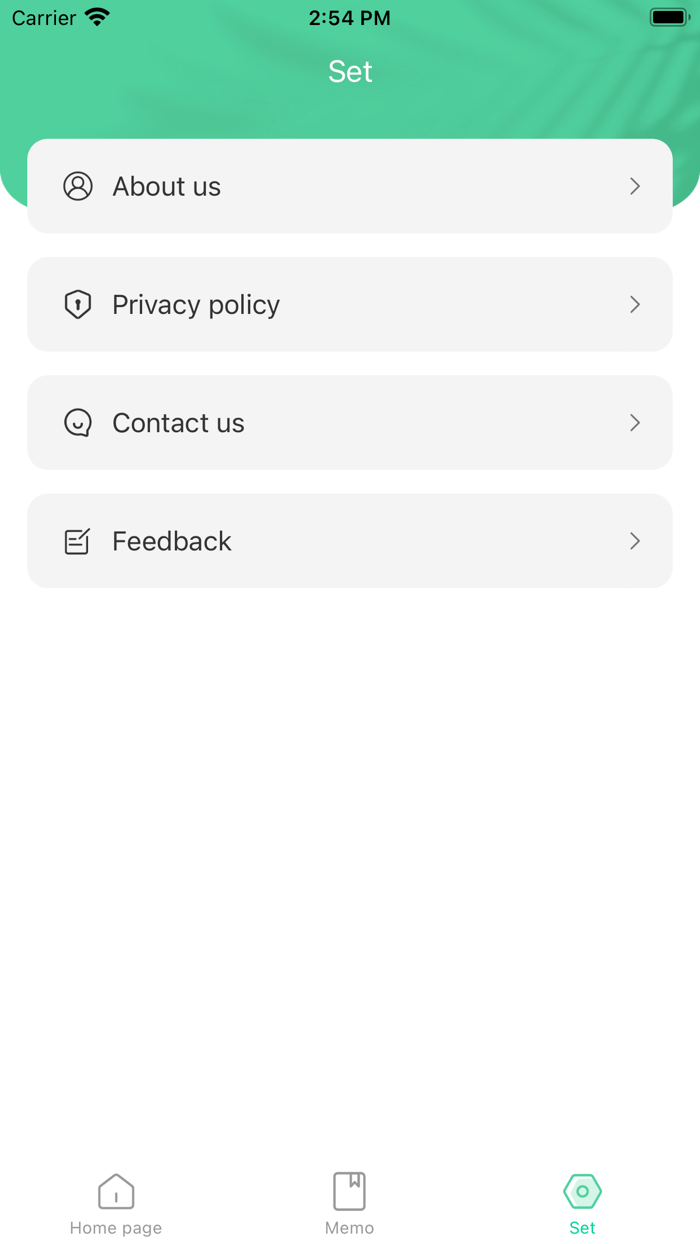The height and width of the screenshot is (1244, 700).
Task: Click the About us person icon
Action: pos(78,186)
